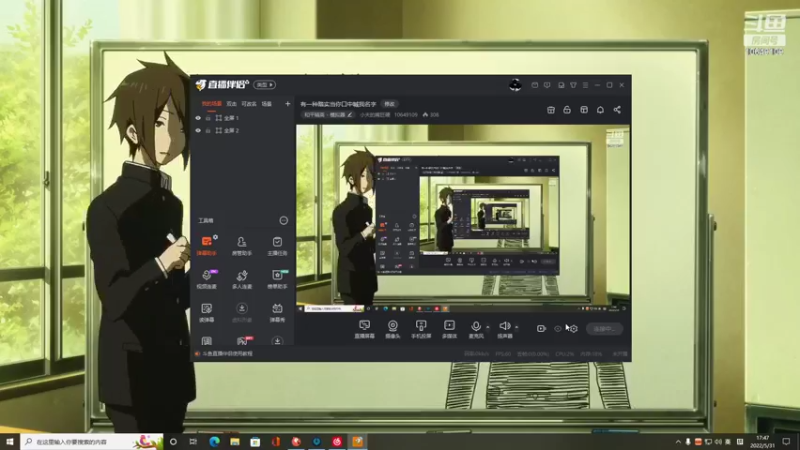The height and width of the screenshot is (450, 800).
Task: Switch to the fourth scene tab
Action: click(267, 104)
